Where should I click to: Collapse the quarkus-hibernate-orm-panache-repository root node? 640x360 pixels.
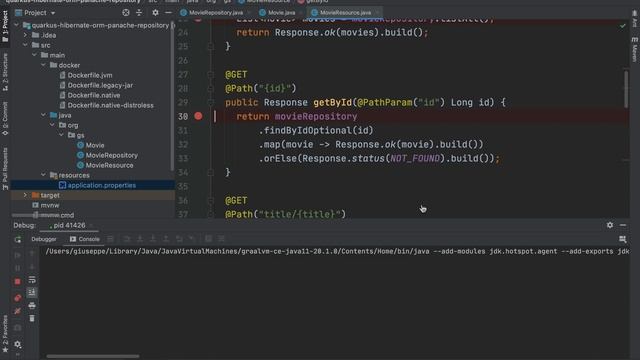coord(16,25)
